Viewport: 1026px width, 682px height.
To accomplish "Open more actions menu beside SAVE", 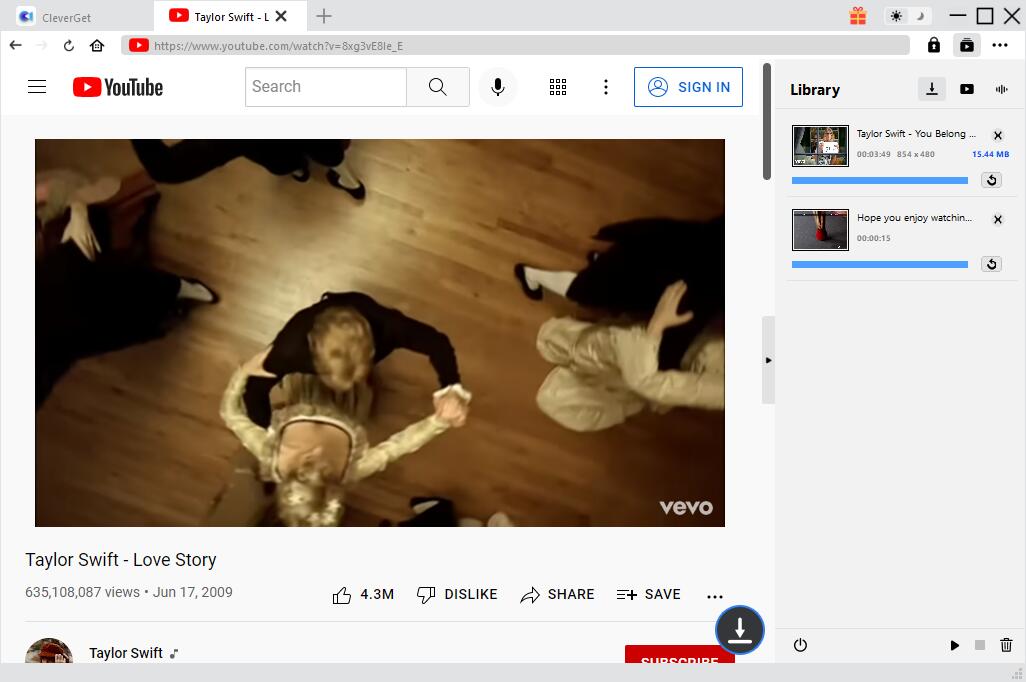I will pos(714,596).
